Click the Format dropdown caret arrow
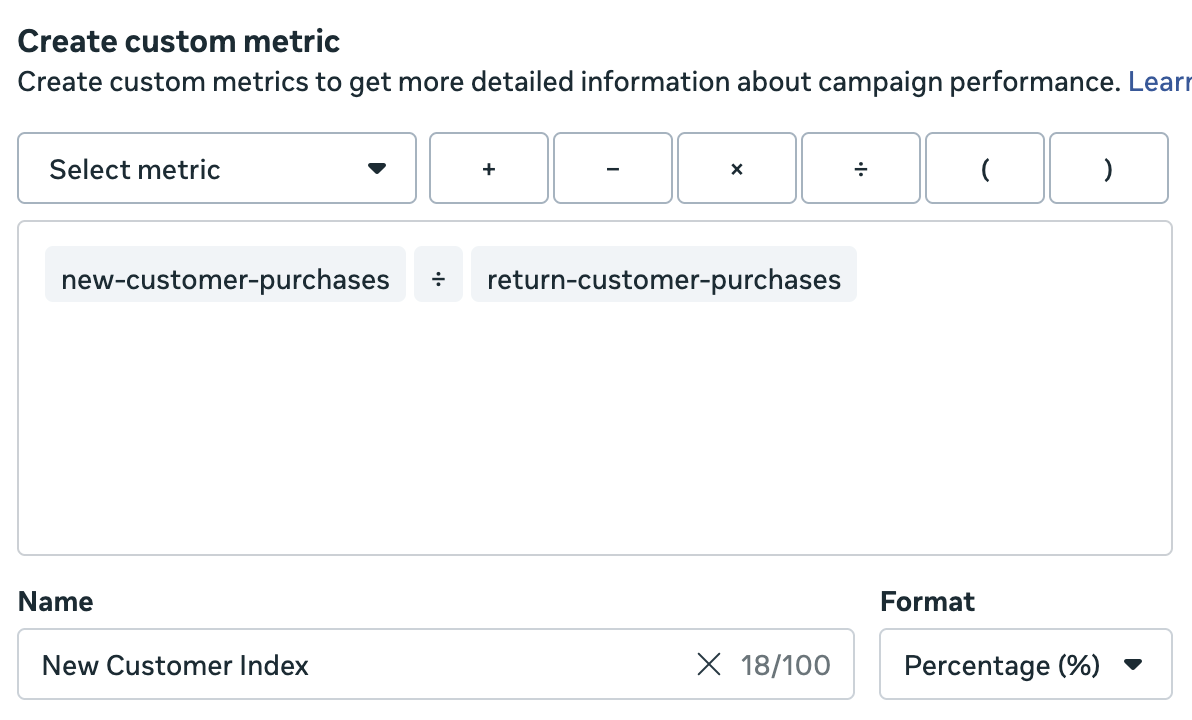The height and width of the screenshot is (720, 1192). coord(1133,664)
